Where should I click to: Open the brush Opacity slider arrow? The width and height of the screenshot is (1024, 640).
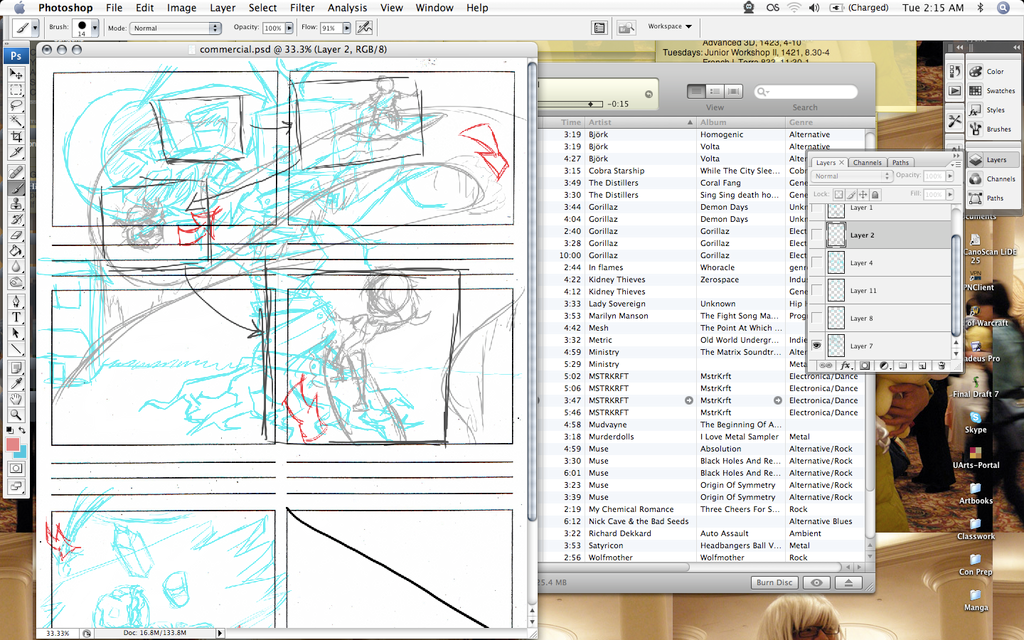[289, 28]
